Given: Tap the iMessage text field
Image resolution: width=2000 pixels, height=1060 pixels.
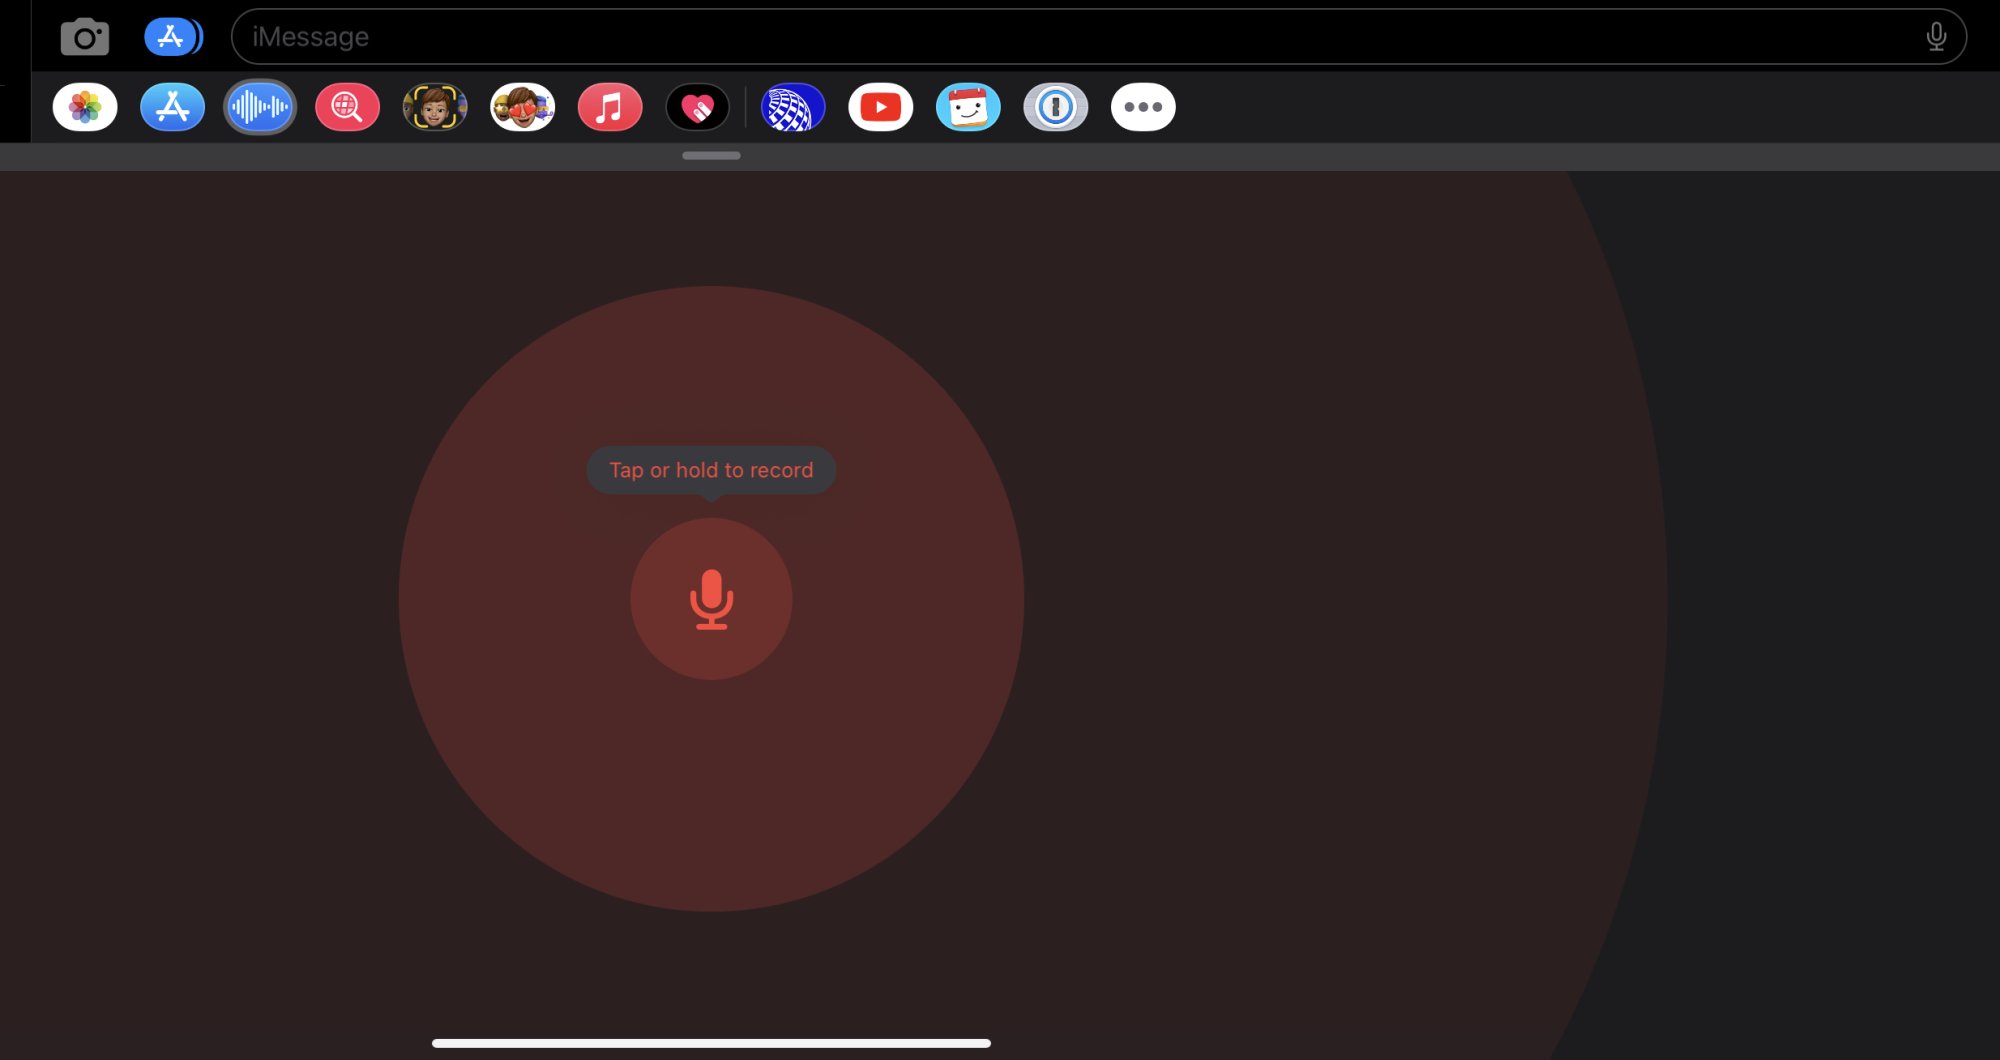Looking at the screenshot, I should pos(1099,37).
